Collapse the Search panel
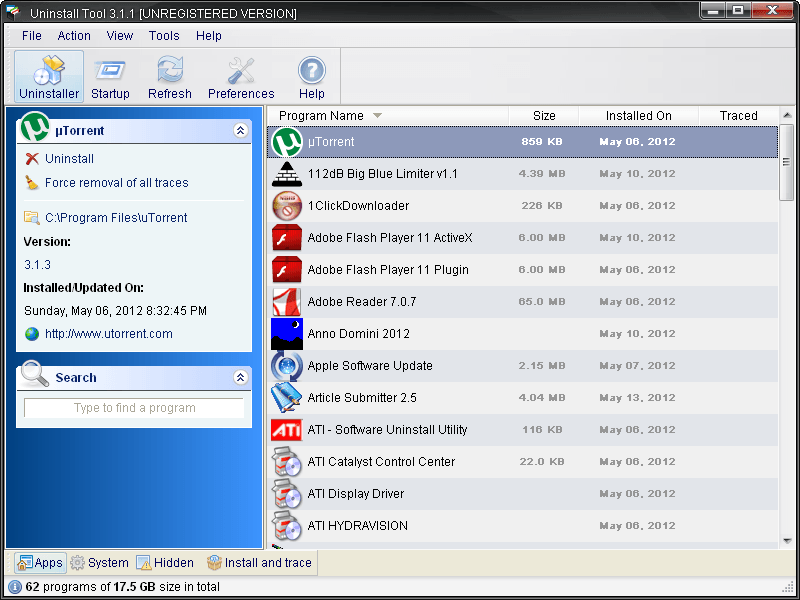The width and height of the screenshot is (800, 600). coord(240,377)
